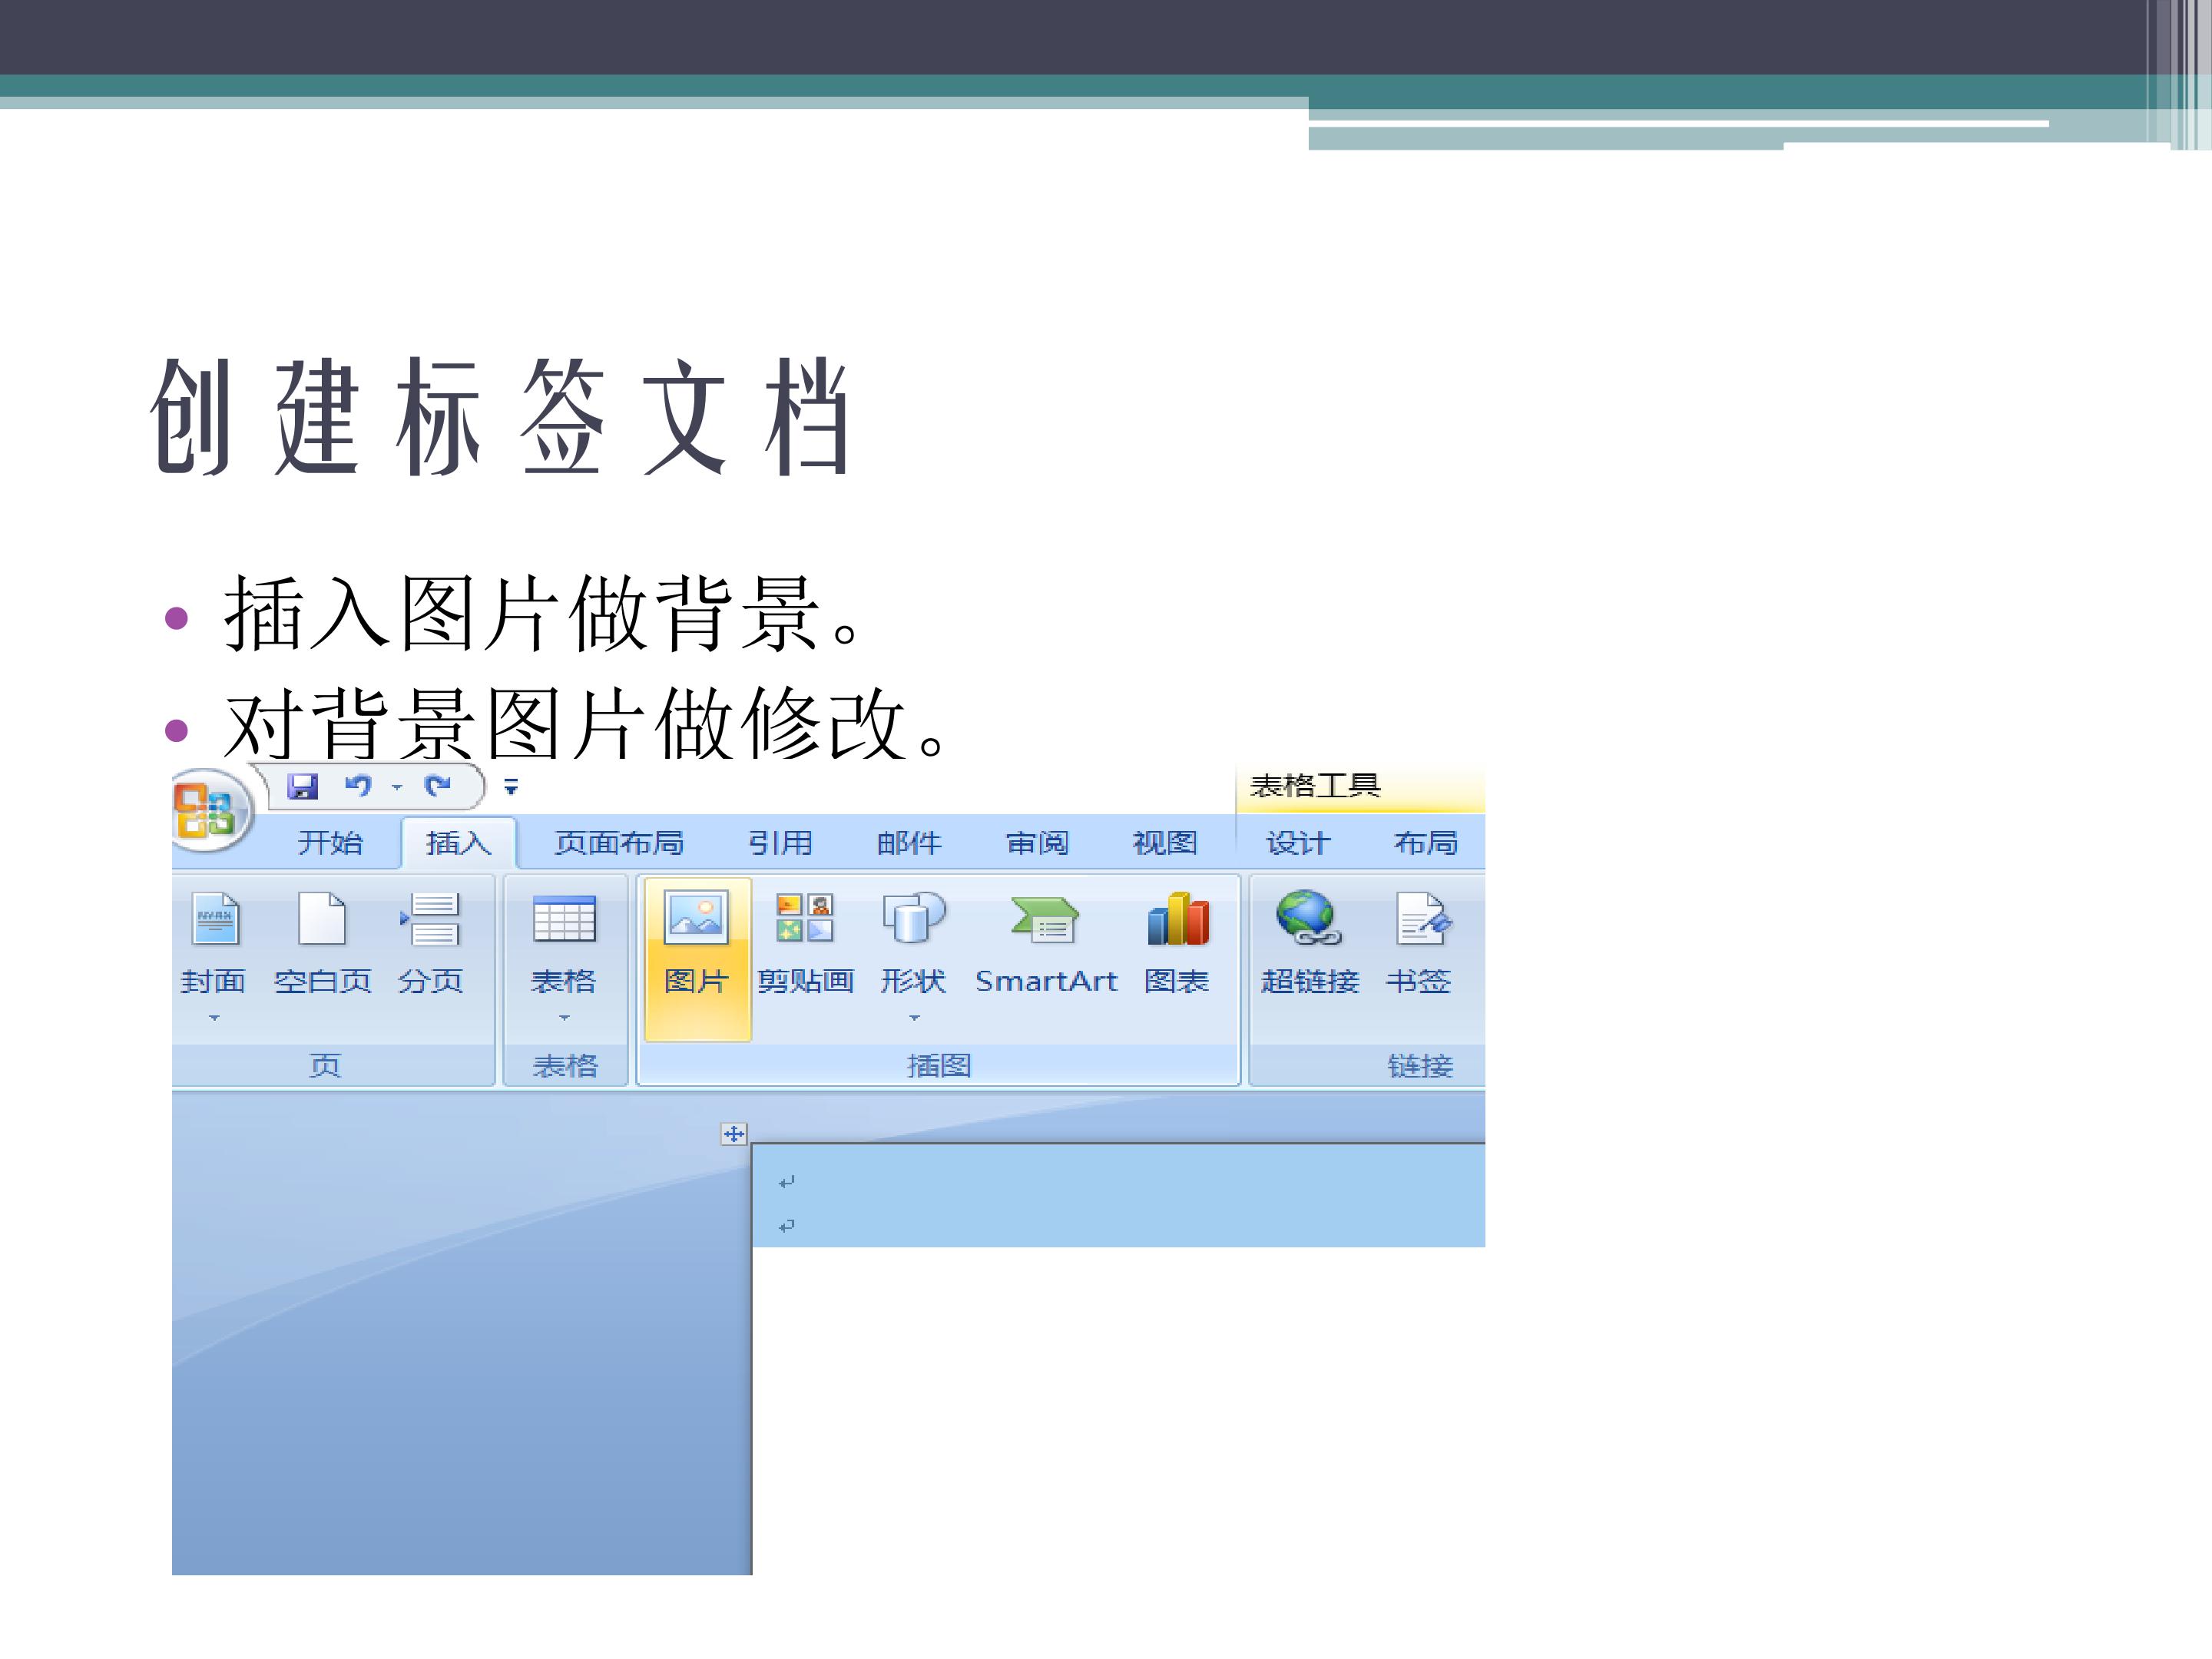Expand the 封面 dropdown arrow
Viewport: 2212px width, 1659px height.
[x=213, y=1018]
